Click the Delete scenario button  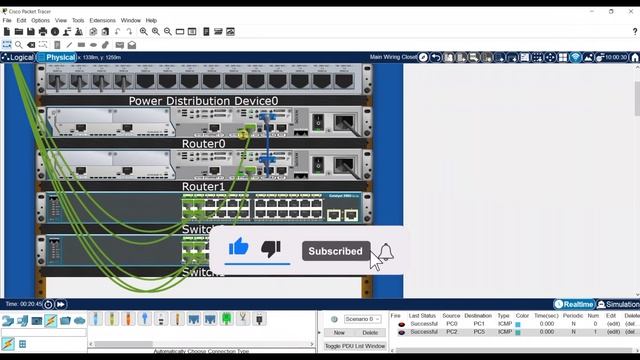pyautogui.click(x=370, y=333)
